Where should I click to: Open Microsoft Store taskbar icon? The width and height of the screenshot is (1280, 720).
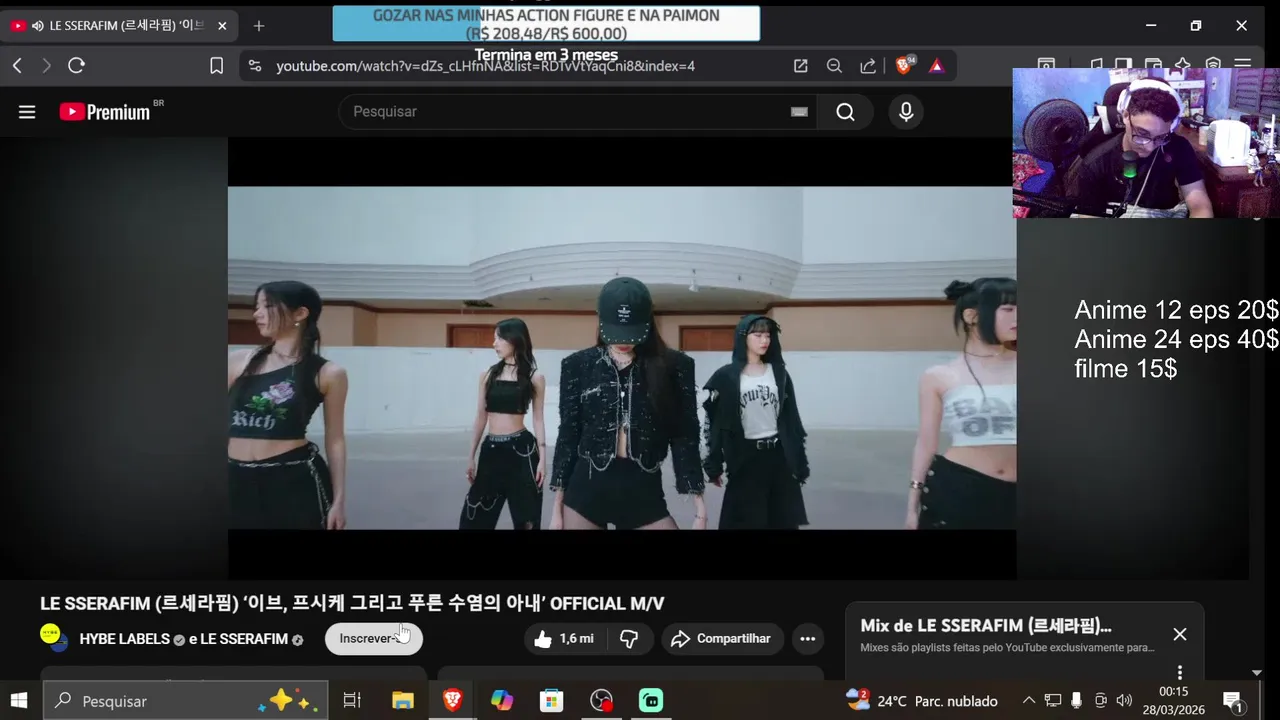(x=552, y=701)
